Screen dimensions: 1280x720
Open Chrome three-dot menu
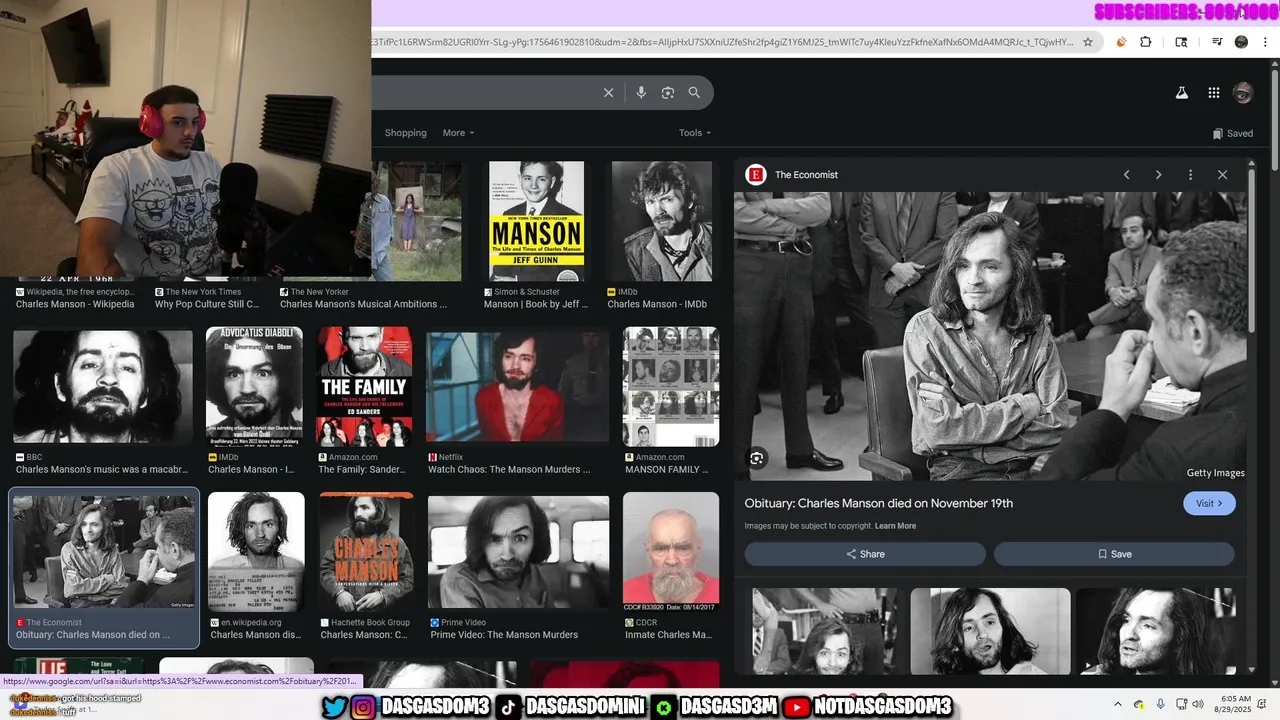pyautogui.click(x=1266, y=42)
